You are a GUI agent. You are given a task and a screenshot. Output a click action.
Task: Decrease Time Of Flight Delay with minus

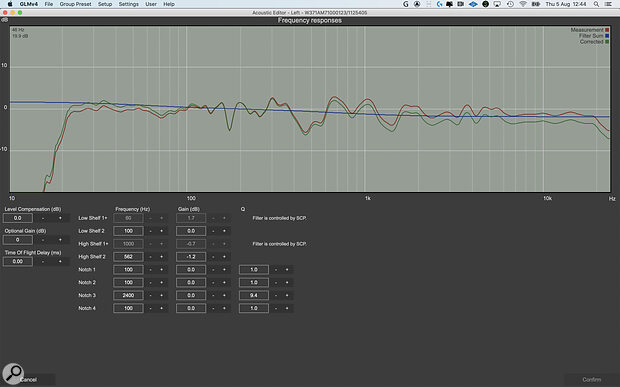43,261
